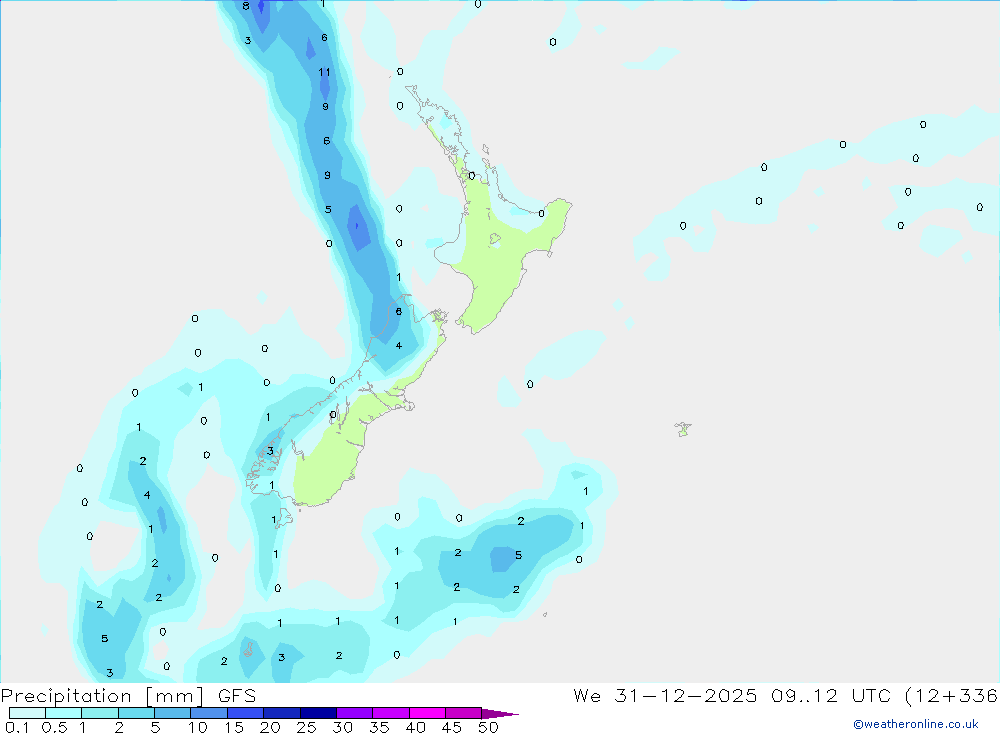Click the 5-10 mm blue legend swatch
This screenshot has width=1000, height=733.
(x=173, y=713)
